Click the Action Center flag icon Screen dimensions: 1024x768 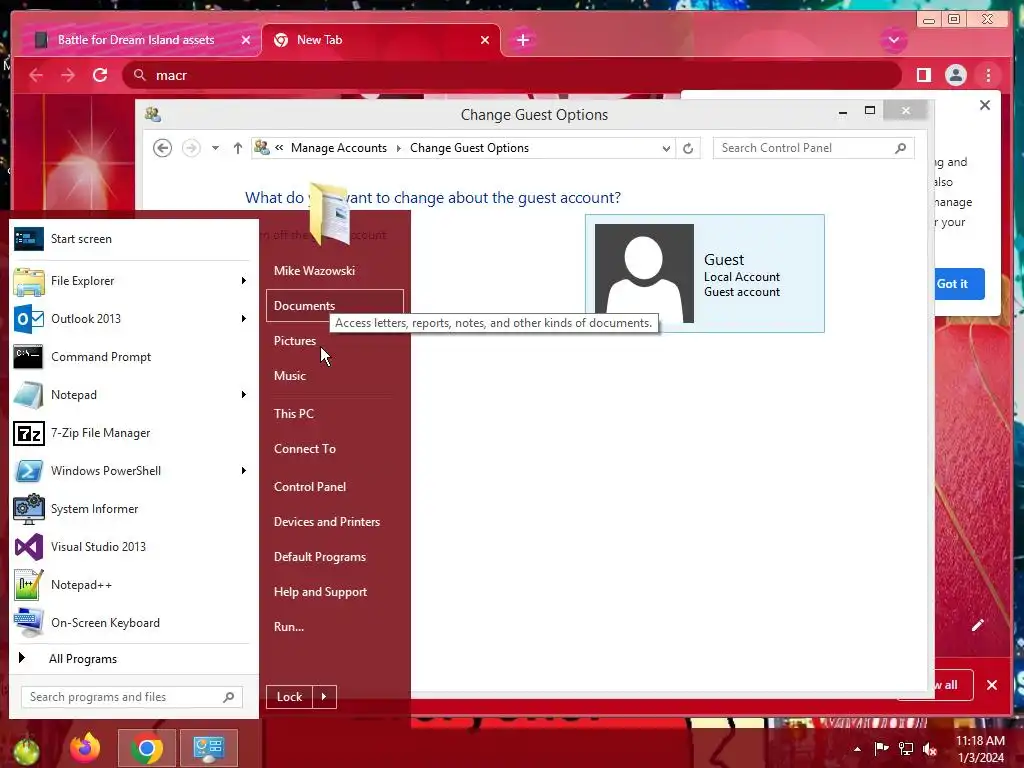(882, 749)
